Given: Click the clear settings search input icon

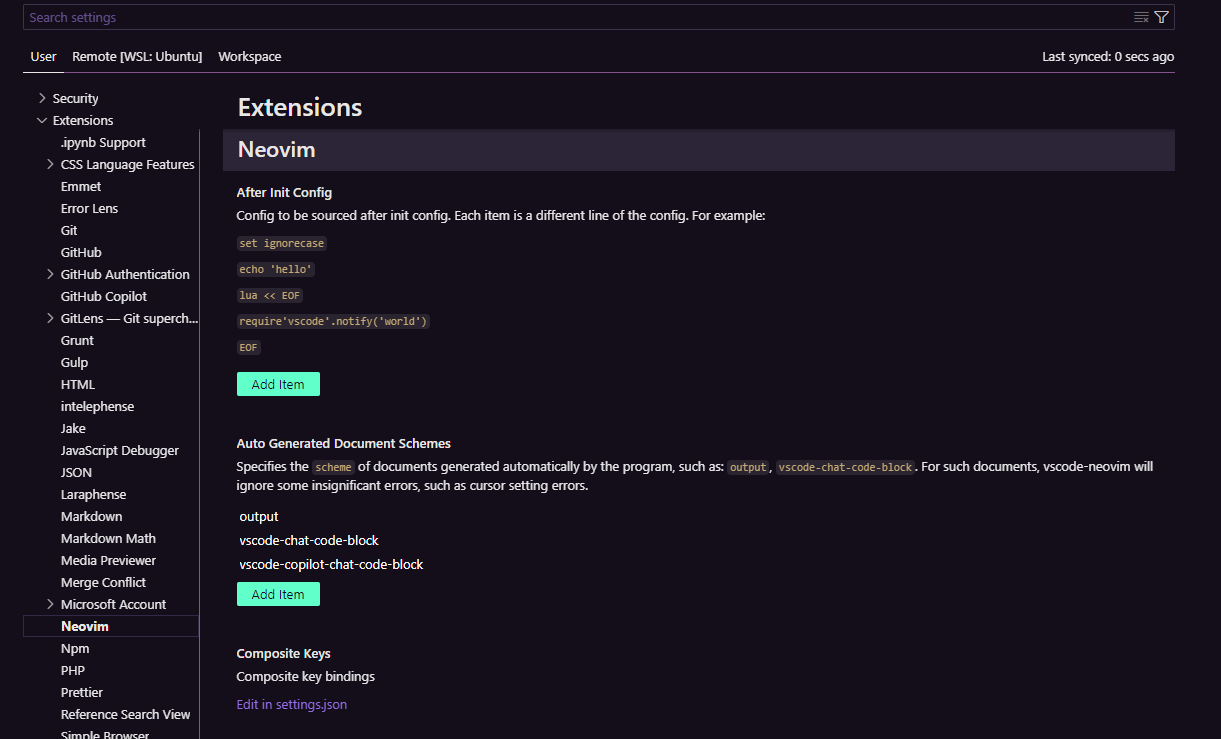Looking at the screenshot, I should 1141,17.
